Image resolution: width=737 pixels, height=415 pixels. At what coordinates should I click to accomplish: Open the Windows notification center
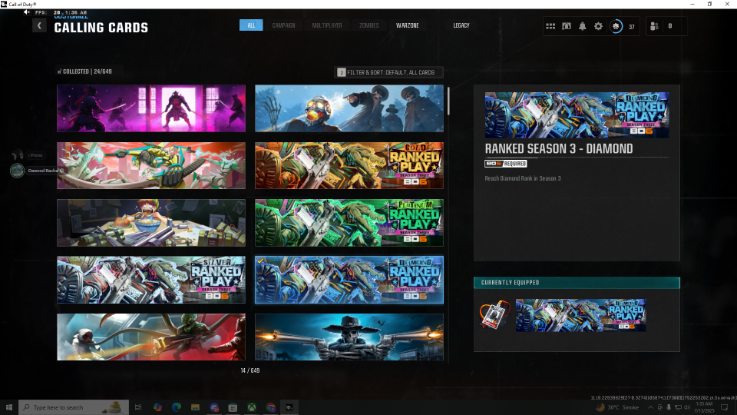(x=724, y=407)
